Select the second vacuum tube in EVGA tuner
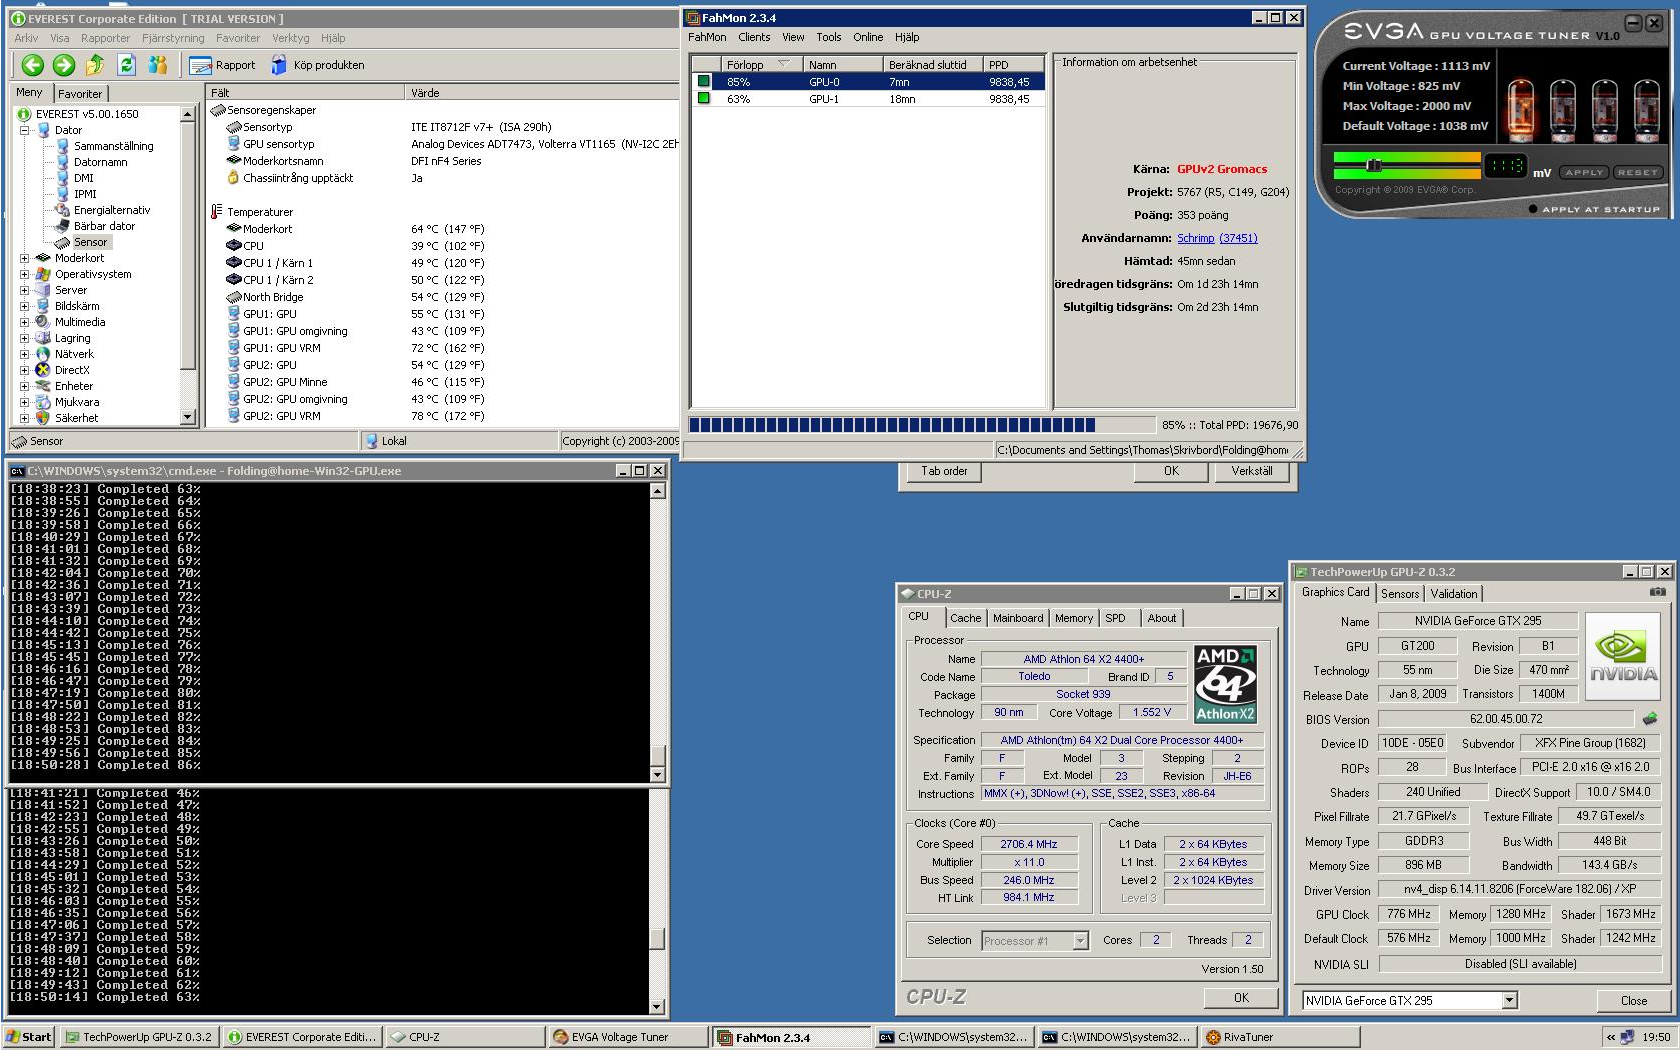This screenshot has width=1680, height=1050. pos(1563,110)
